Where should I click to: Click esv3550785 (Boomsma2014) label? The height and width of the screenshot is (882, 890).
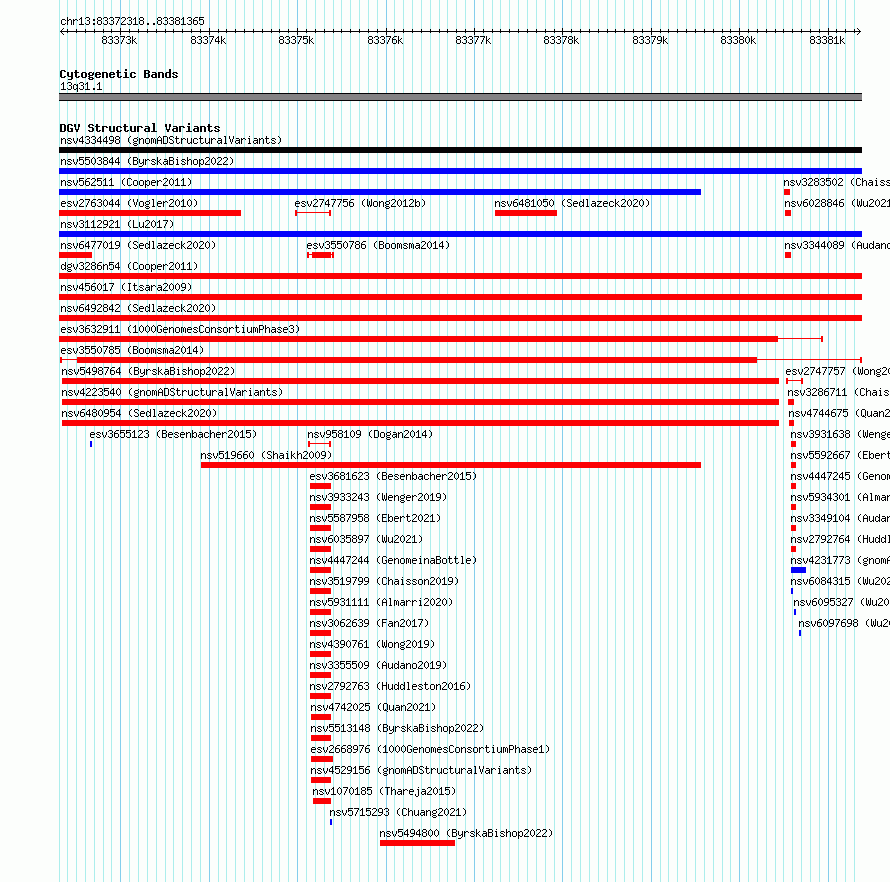(x=132, y=350)
